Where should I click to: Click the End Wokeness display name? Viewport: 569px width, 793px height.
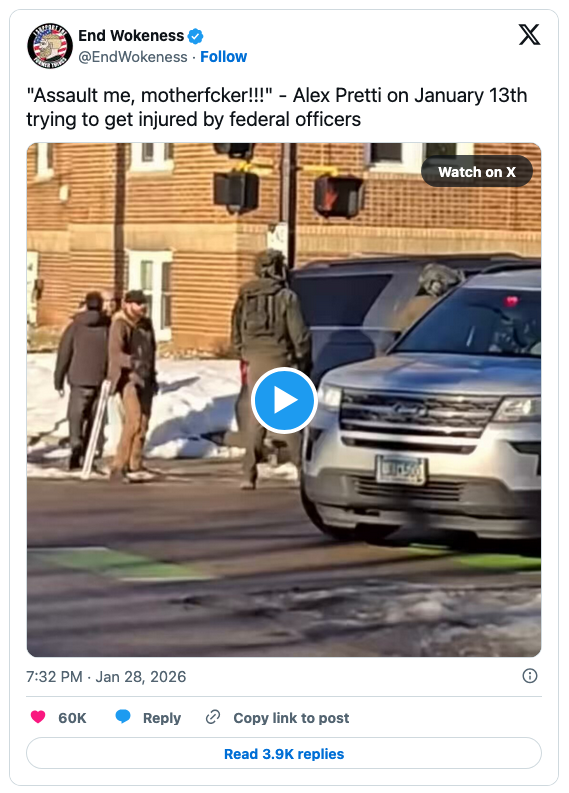coord(131,36)
